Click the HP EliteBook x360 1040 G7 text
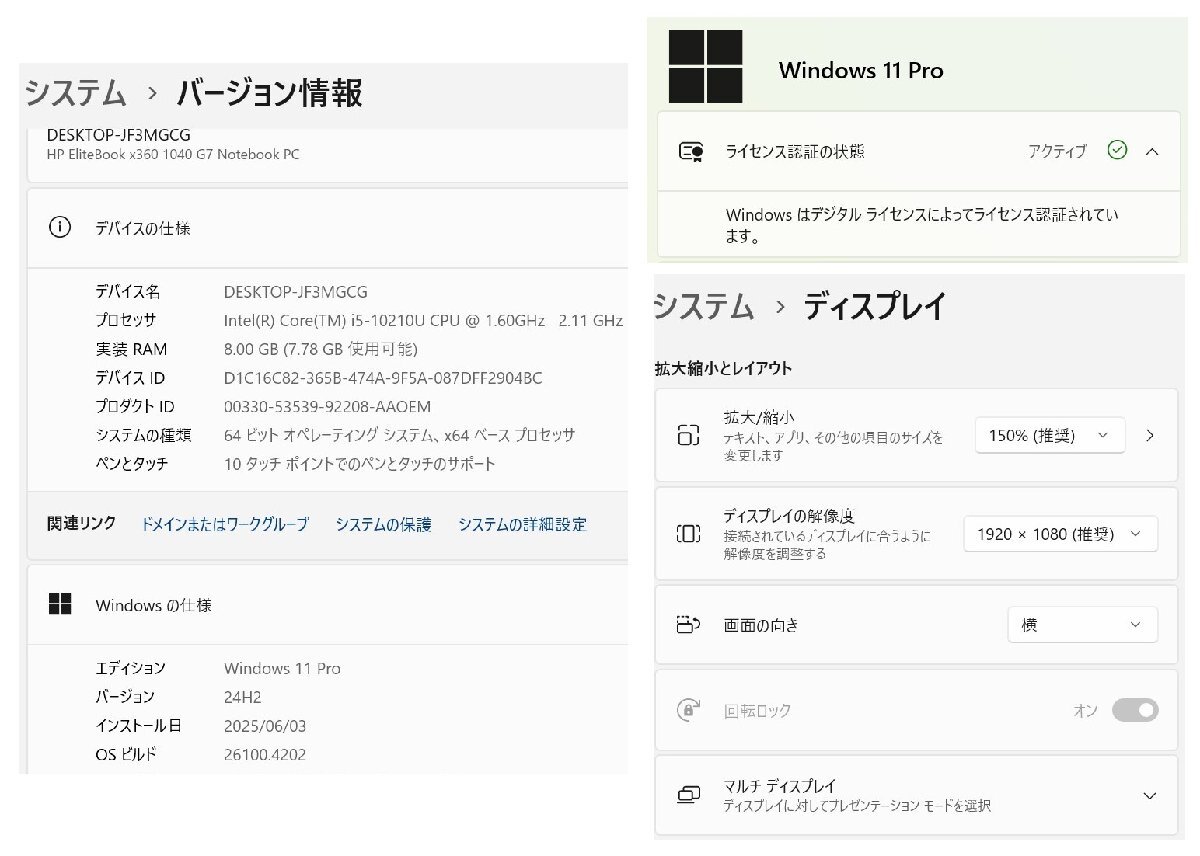The height and width of the screenshot is (856, 1200). tap(173, 154)
